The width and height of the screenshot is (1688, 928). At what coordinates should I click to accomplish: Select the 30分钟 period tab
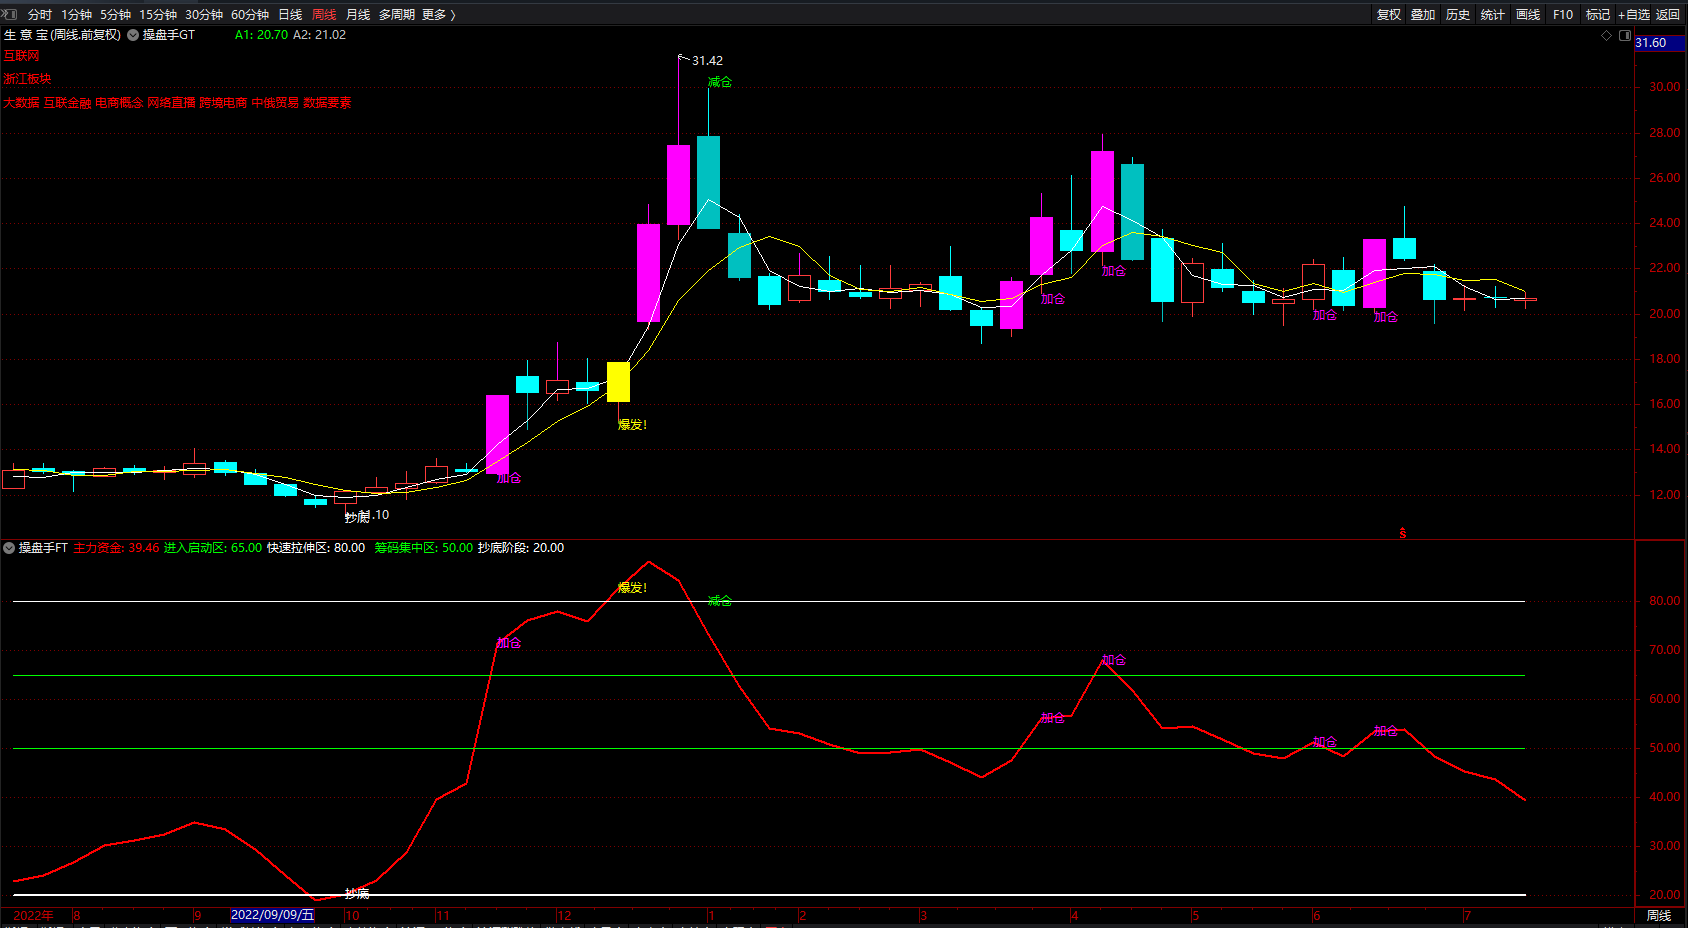tap(204, 15)
